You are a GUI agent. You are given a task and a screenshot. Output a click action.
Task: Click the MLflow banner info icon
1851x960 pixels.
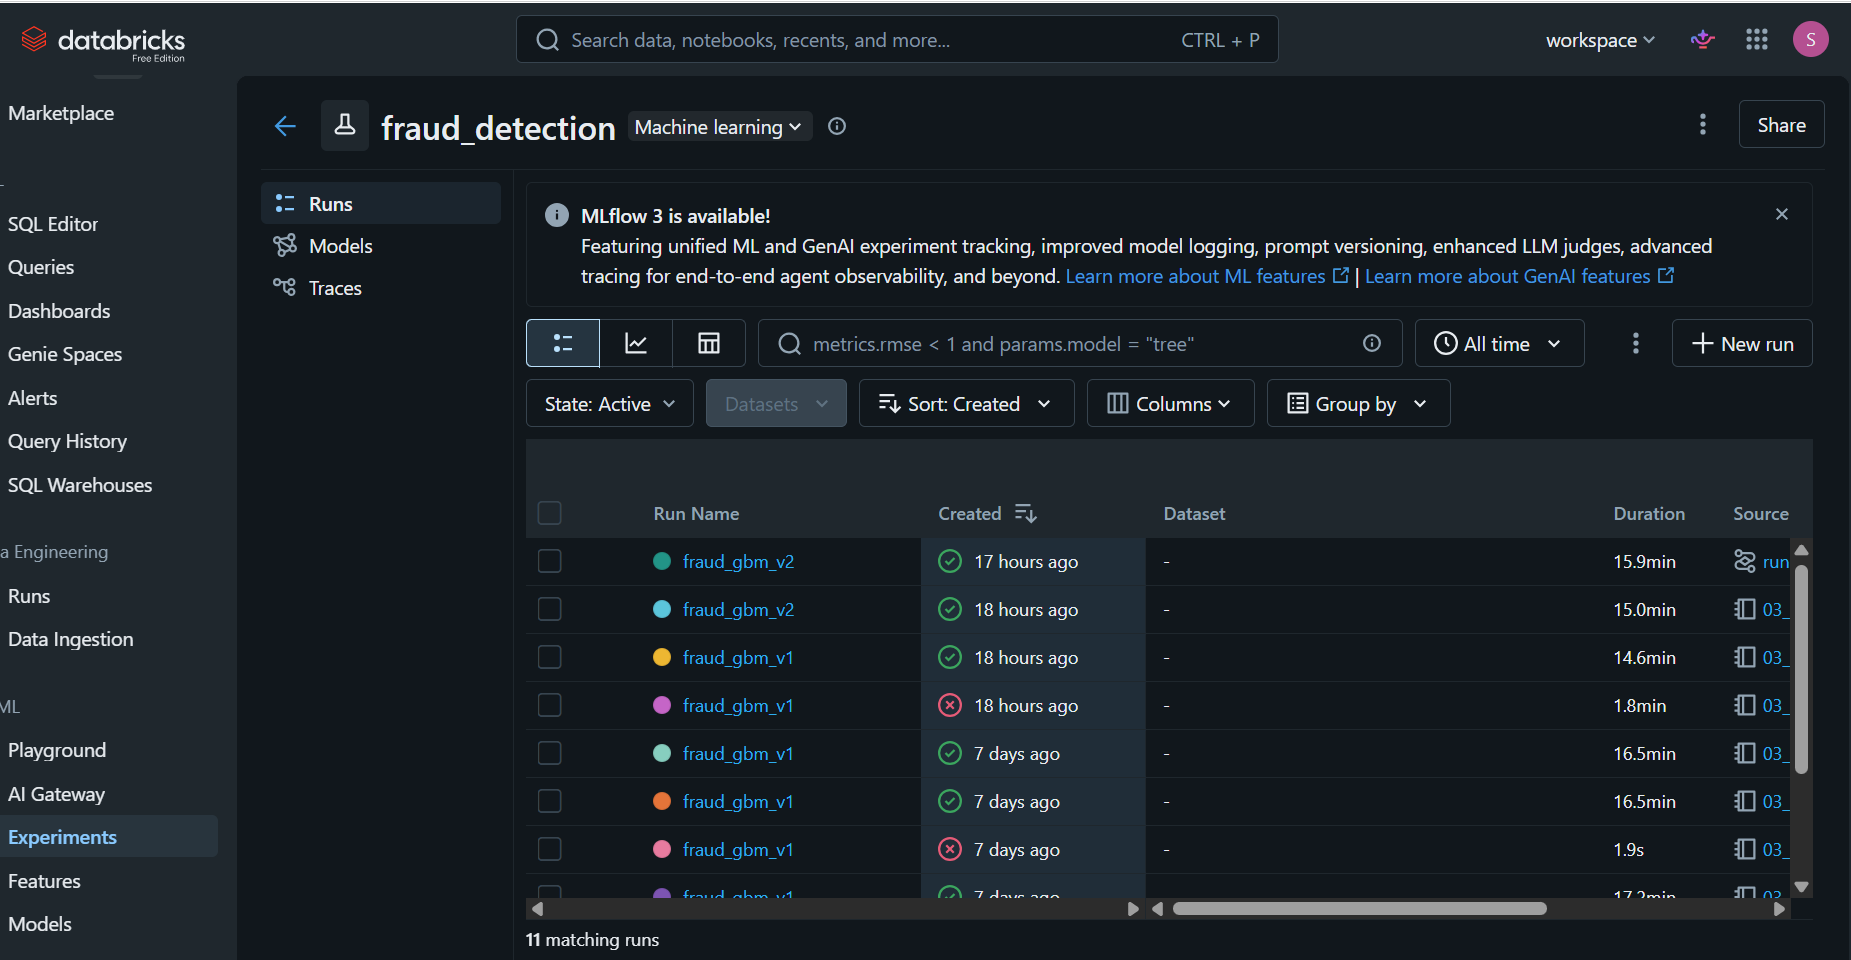557,215
